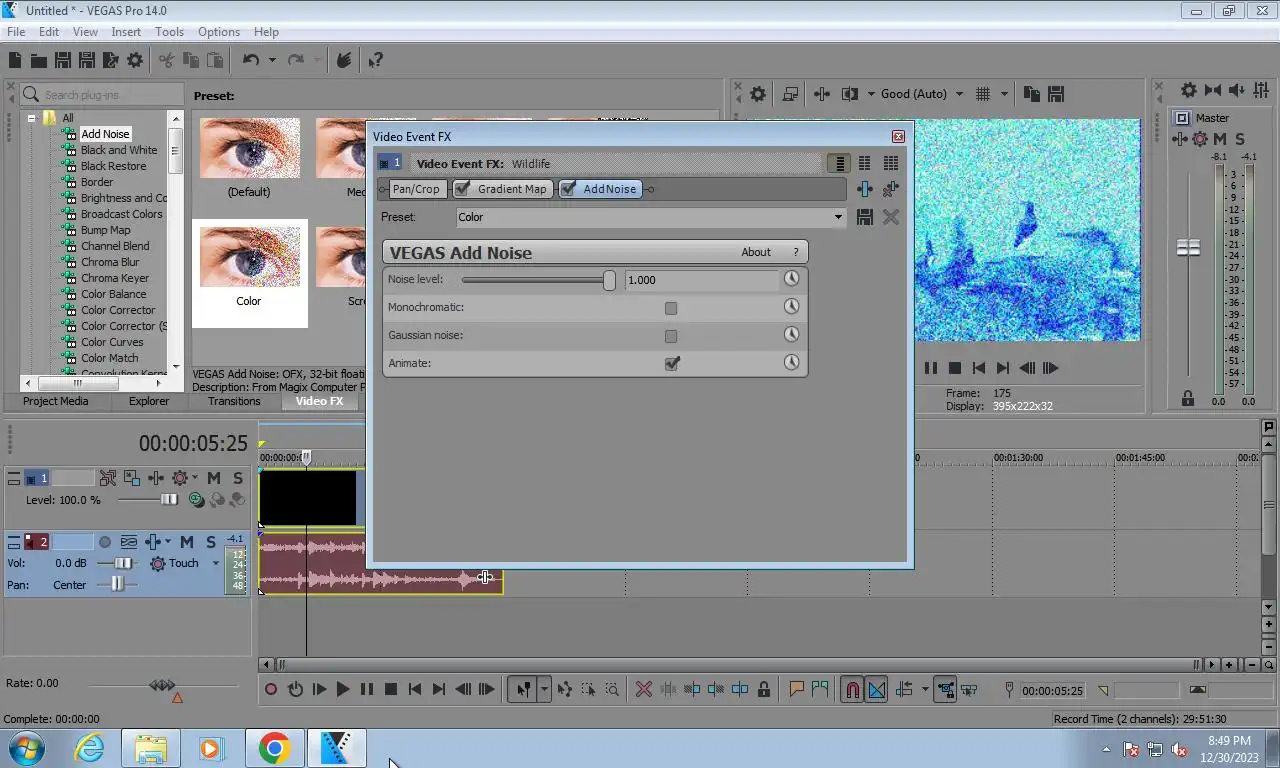Open project Properties gear icon in toolbar

[135, 61]
